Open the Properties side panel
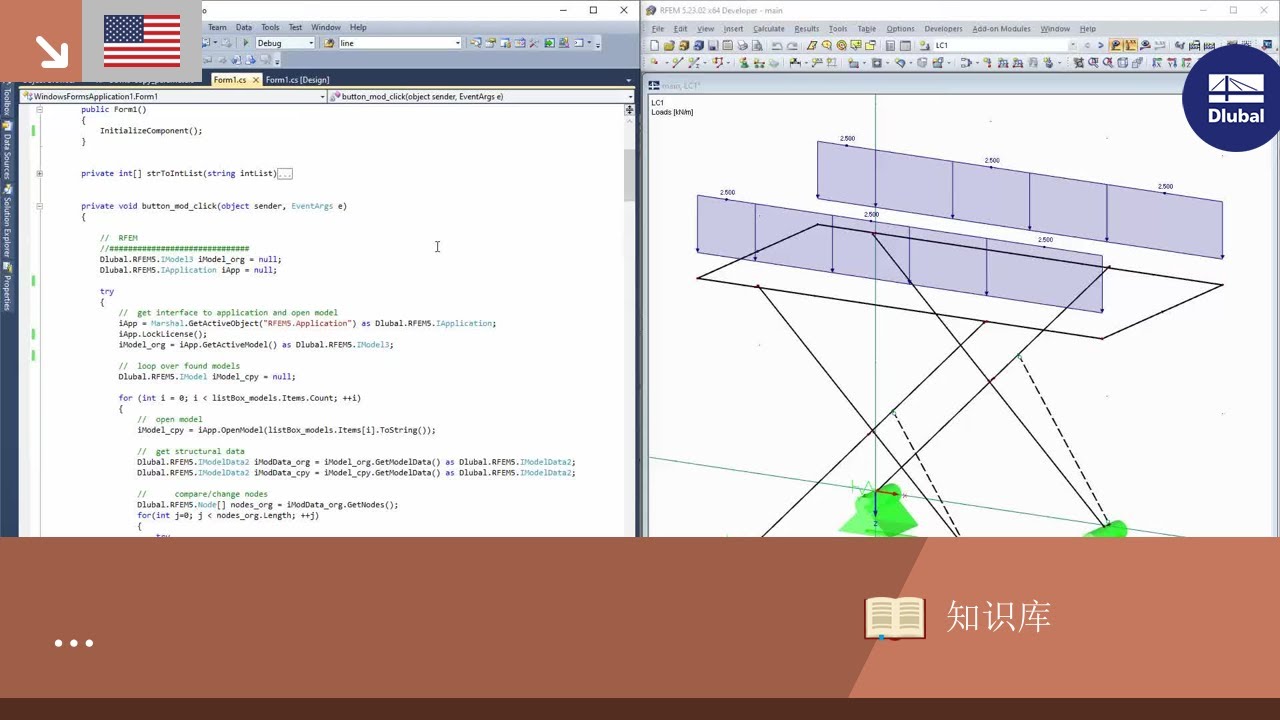The height and width of the screenshot is (720, 1280). [x=6, y=287]
